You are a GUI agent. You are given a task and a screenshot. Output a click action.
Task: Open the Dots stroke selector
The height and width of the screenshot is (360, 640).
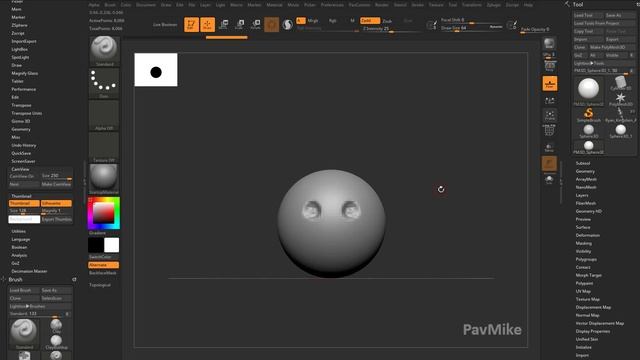pyautogui.click(x=104, y=83)
